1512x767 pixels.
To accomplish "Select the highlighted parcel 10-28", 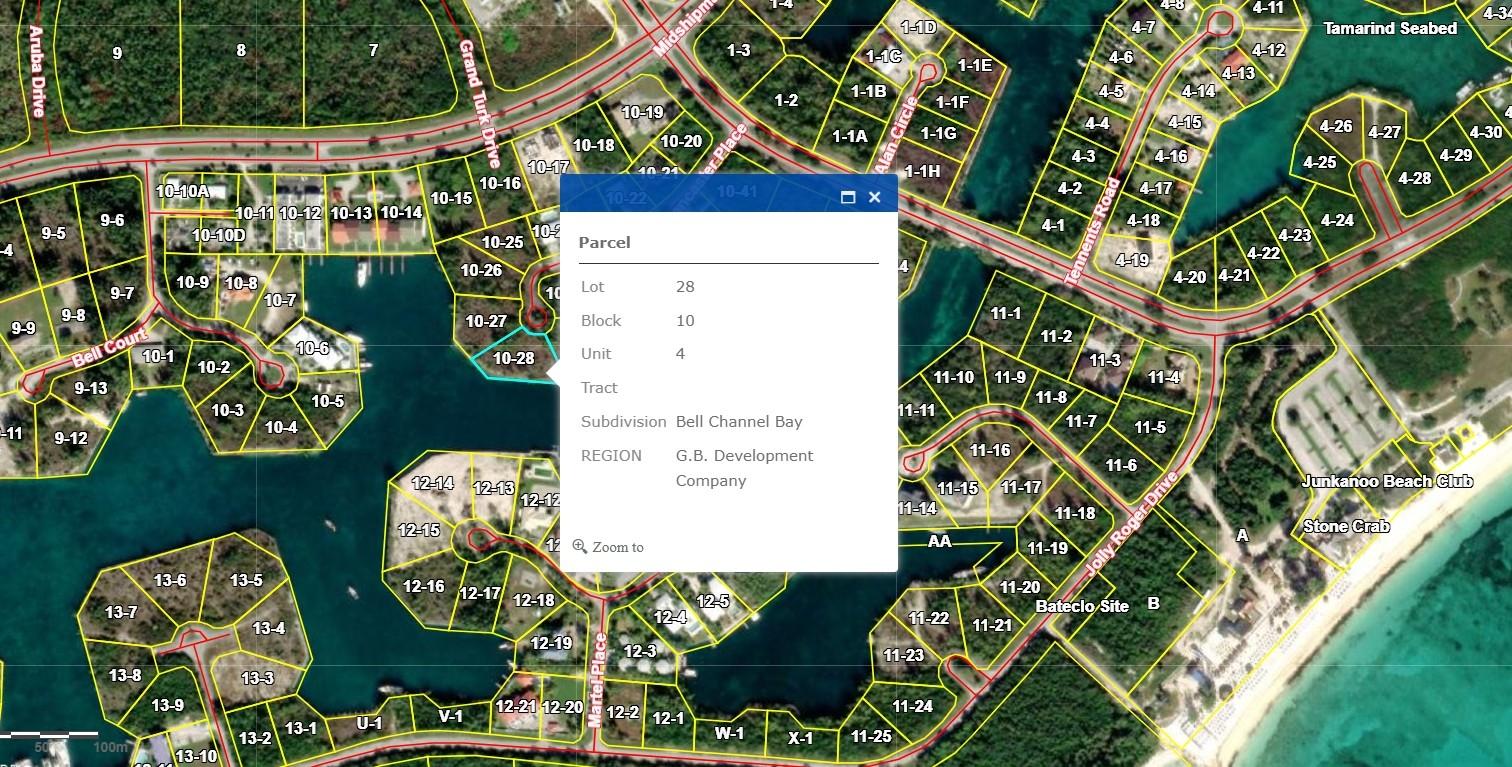I will [513, 359].
